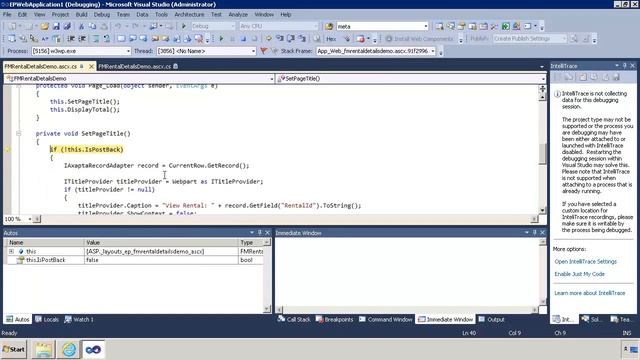
Task: Click the Step Into icon
Action: click(280, 39)
